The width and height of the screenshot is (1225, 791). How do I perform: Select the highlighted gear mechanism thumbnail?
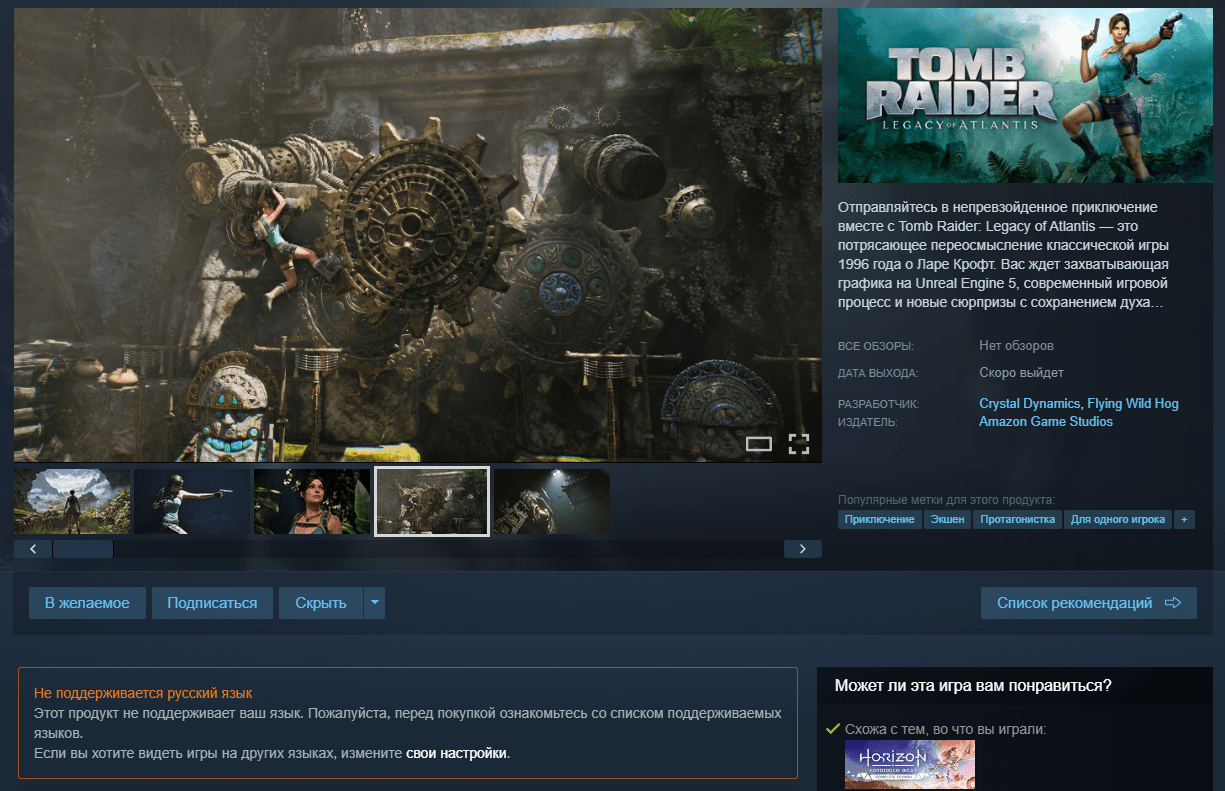pos(432,501)
